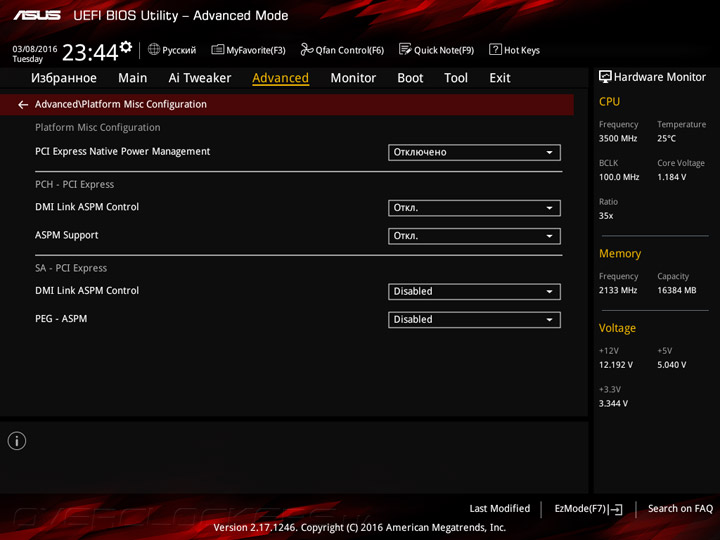Click the Русский language button
This screenshot has width=720, height=540.
172,50
